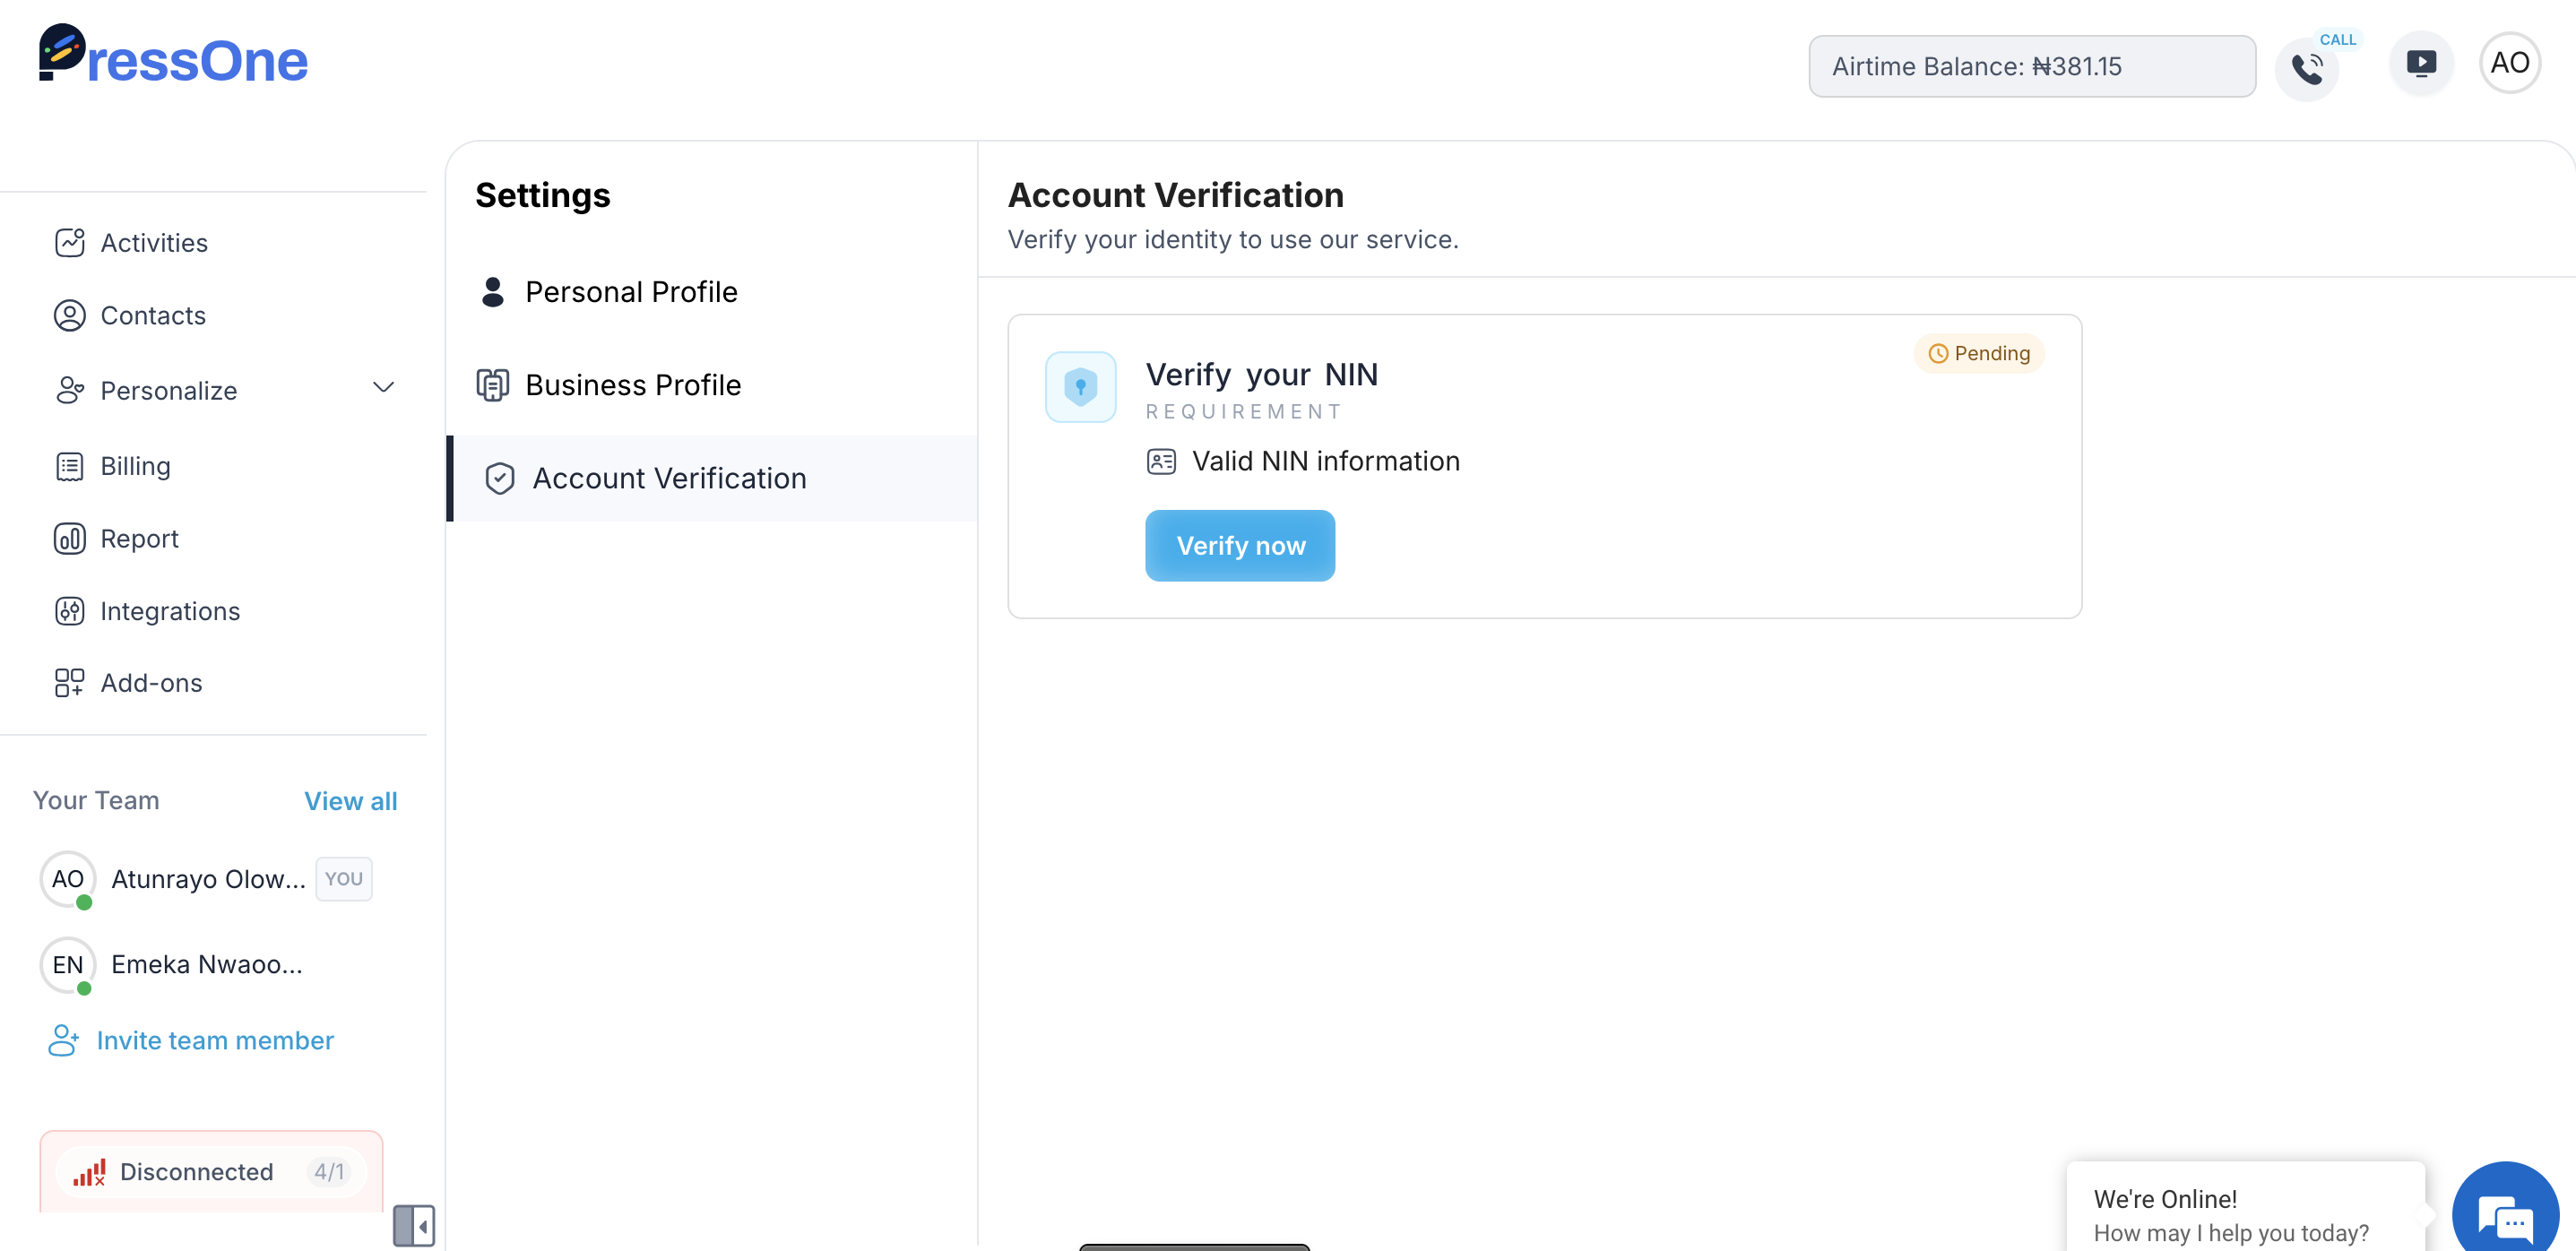
Task: Click Atunrayo's AO team avatar
Action: tap(67, 879)
